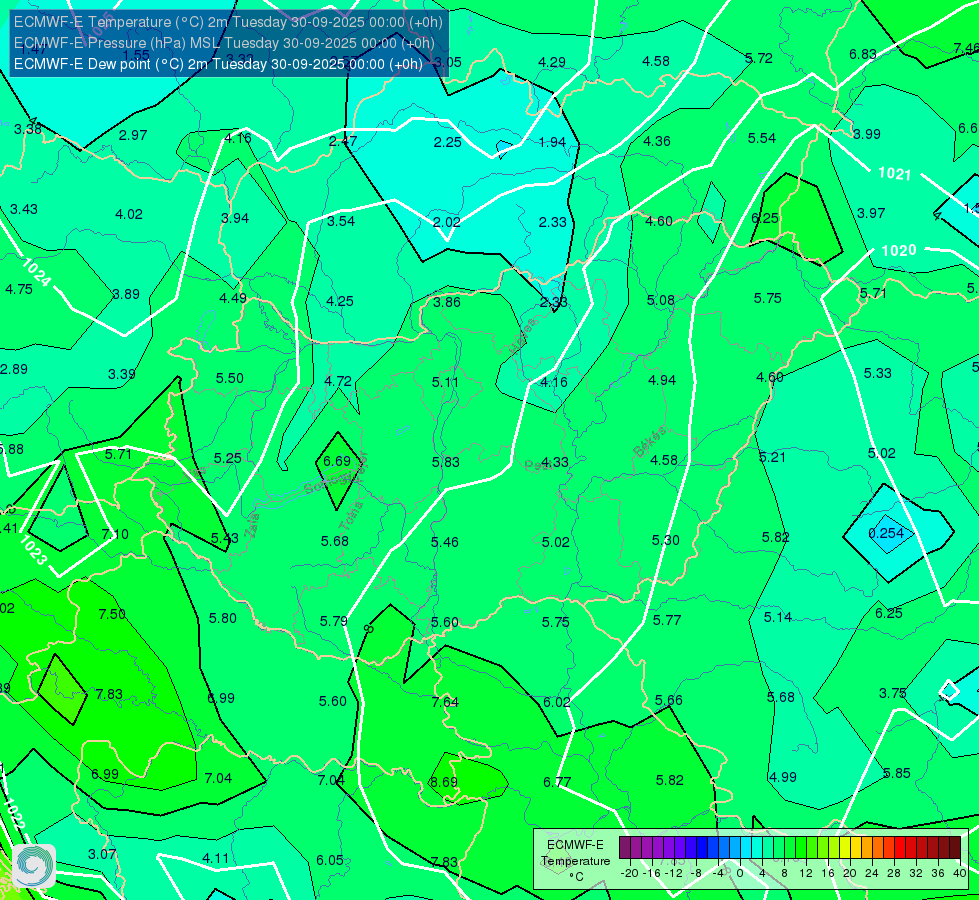Image resolution: width=979 pixels, height=900 pixels.
Task: Click the 5.25 temperature value
Action: (x=227, y=458)
